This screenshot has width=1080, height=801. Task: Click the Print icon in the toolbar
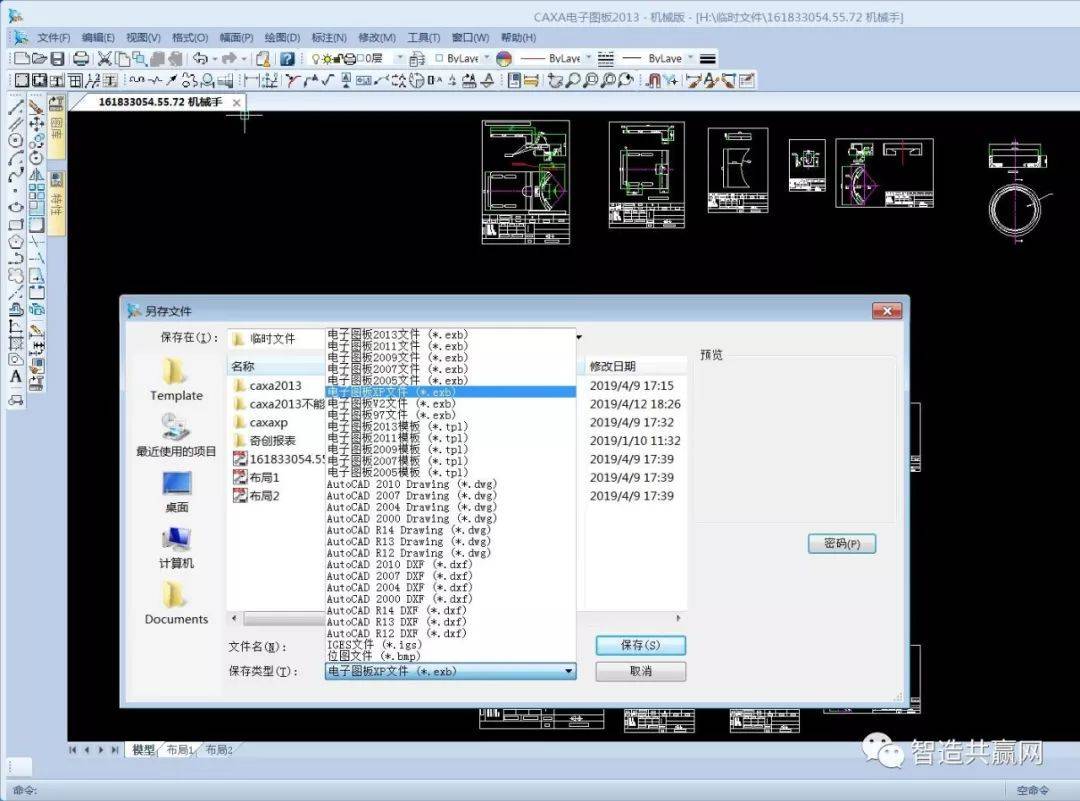coord(81,59)
